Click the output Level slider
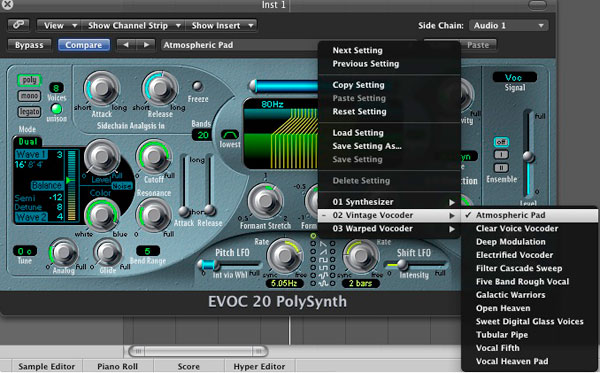This screenshot has width=600, height=373. click(528, 153)
